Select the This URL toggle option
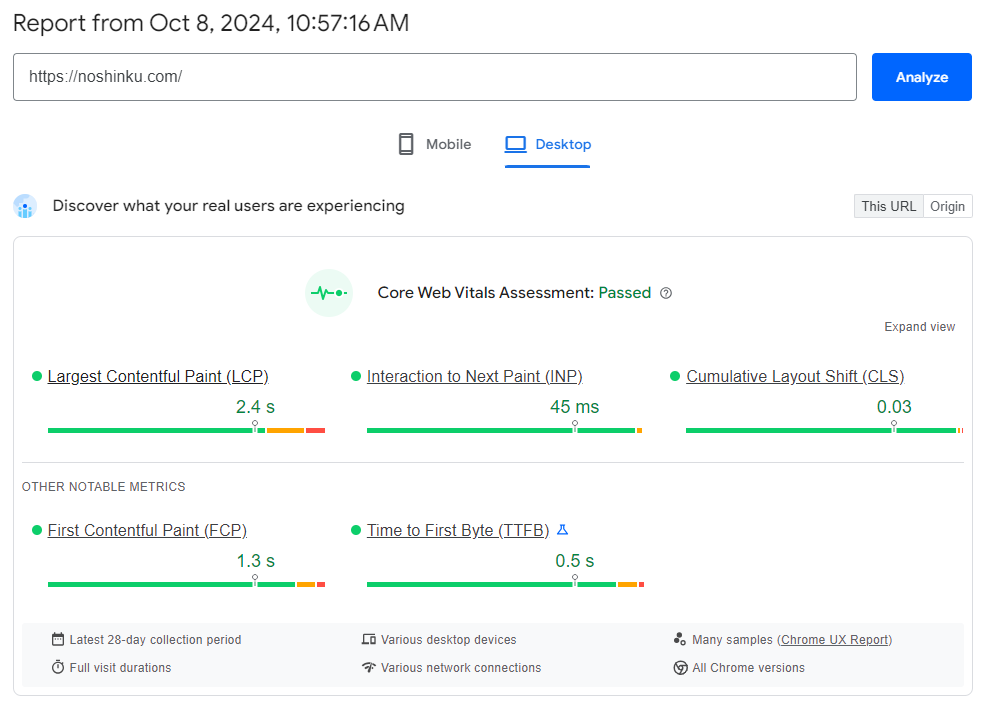The width and height of the screenshot is (996, 707). [x=888, y=206]
